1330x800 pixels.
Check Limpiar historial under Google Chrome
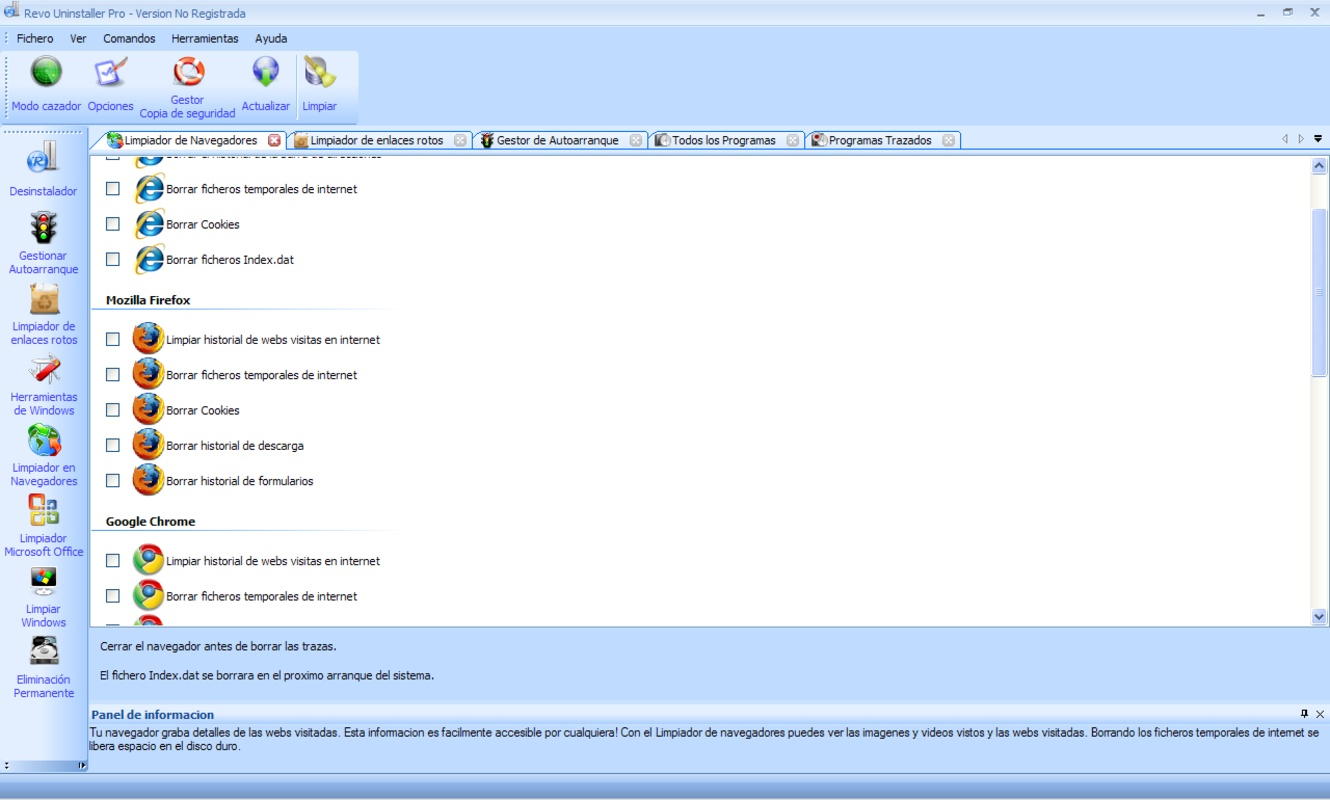(112, 560)
